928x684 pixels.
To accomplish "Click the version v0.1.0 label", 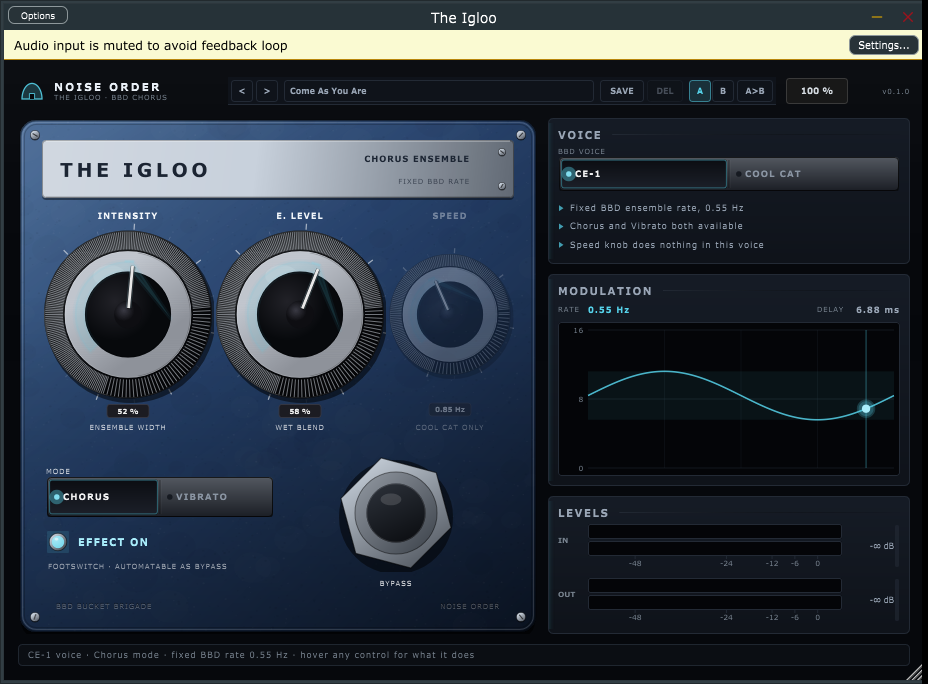I will 895,92.
